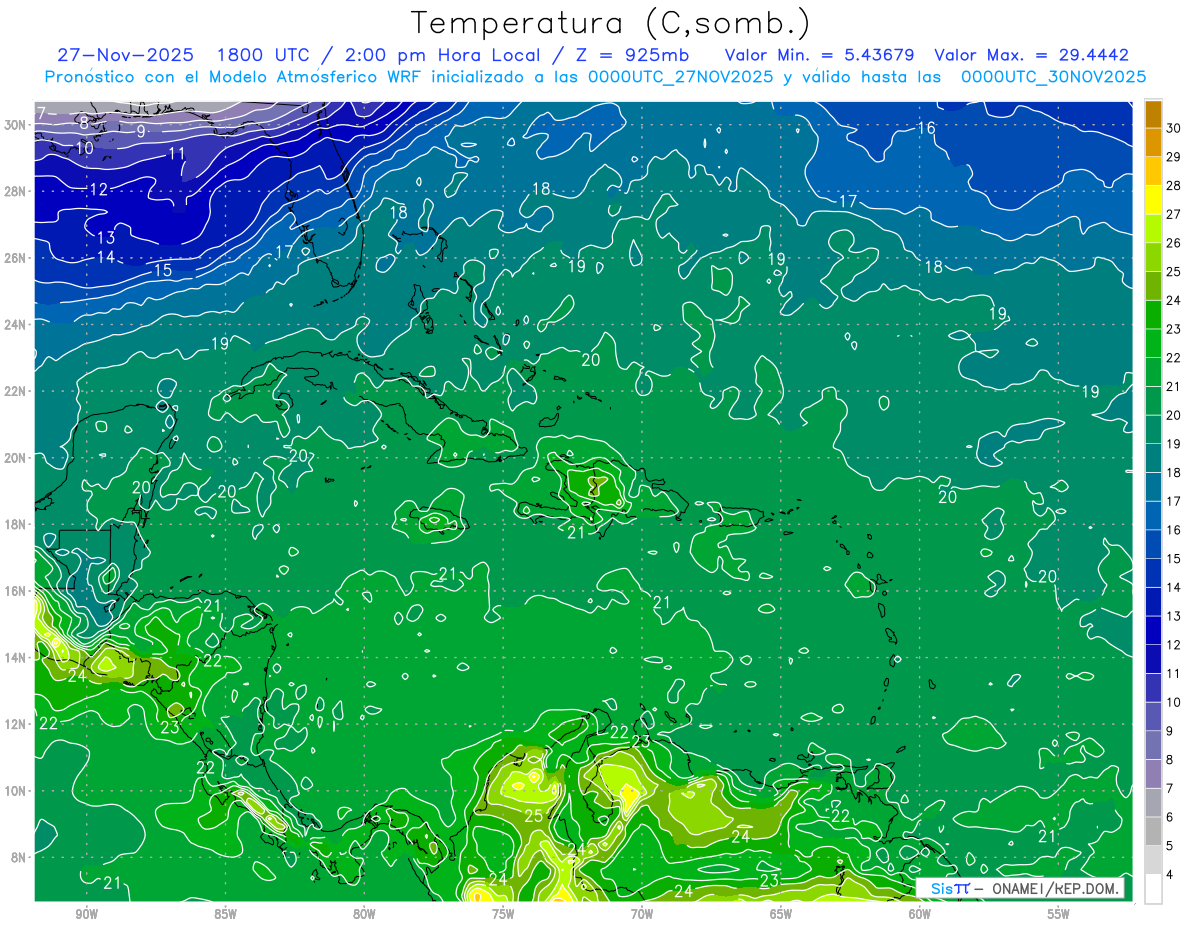Click the '22N' latitude axis label
The width and height of the screenshot is (1200, 927).
coord(14,391)
